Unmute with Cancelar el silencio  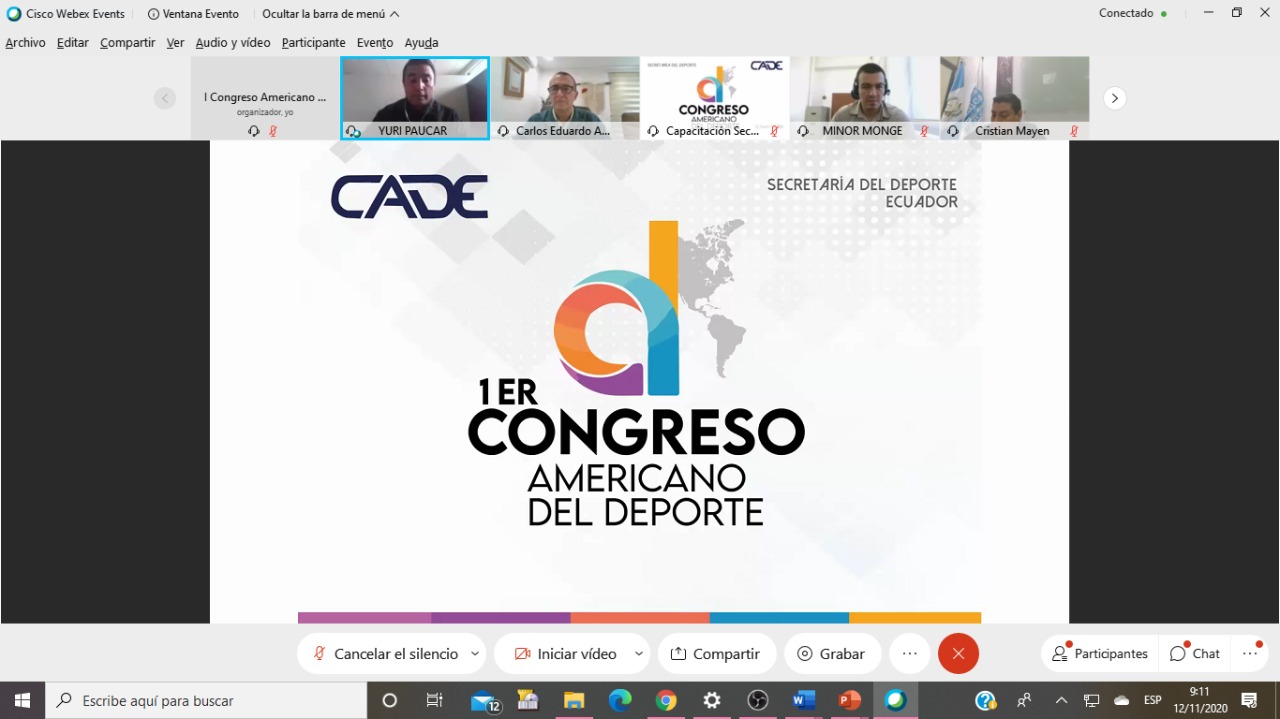[x=385, y=654]
